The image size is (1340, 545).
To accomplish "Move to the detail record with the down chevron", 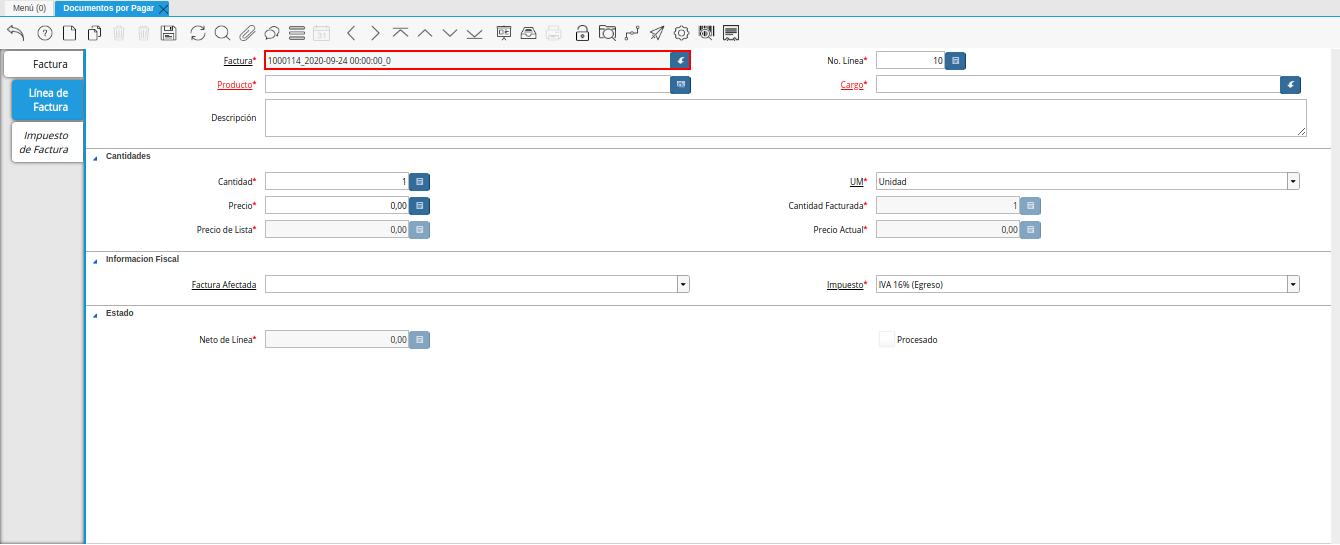I will (x=450, y=33).
